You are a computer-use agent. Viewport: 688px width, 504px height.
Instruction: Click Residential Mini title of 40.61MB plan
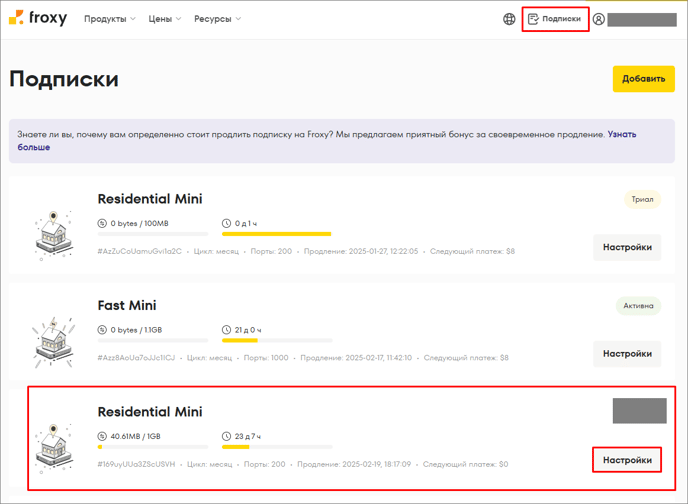[x=150, y=412]
